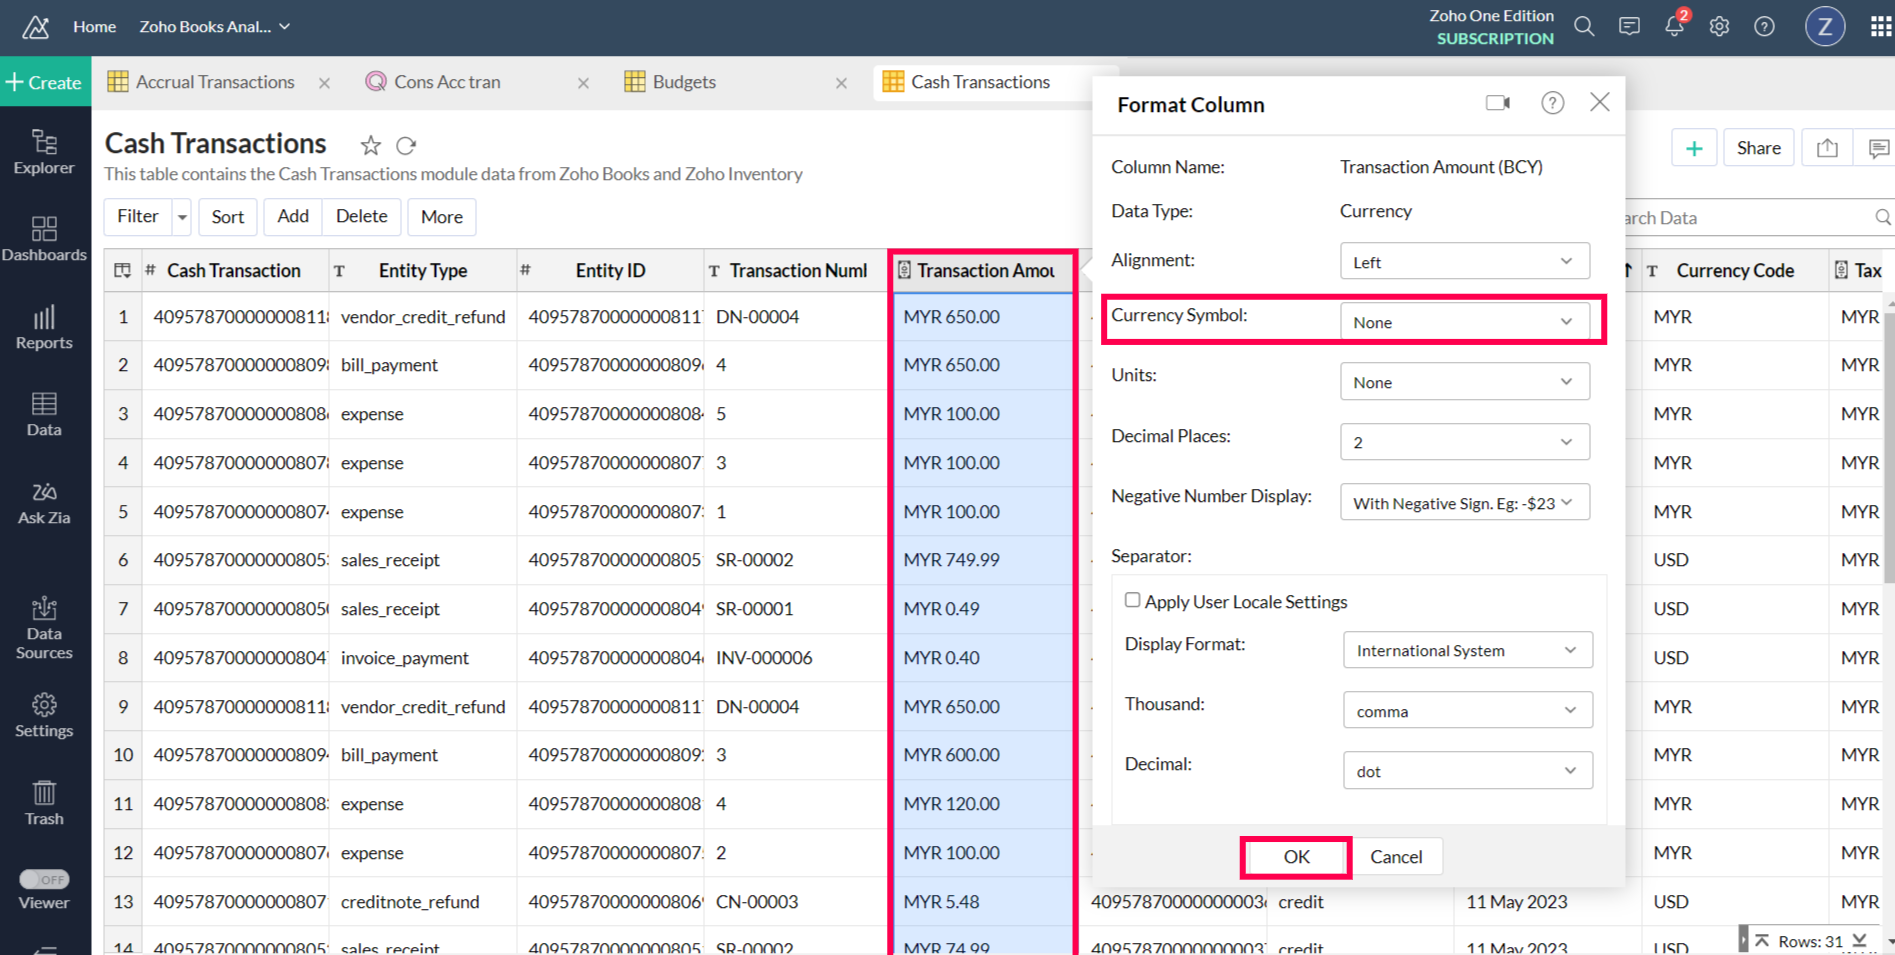Click the Sort button
Screen dimensions: 1895x955
point(228,217)
